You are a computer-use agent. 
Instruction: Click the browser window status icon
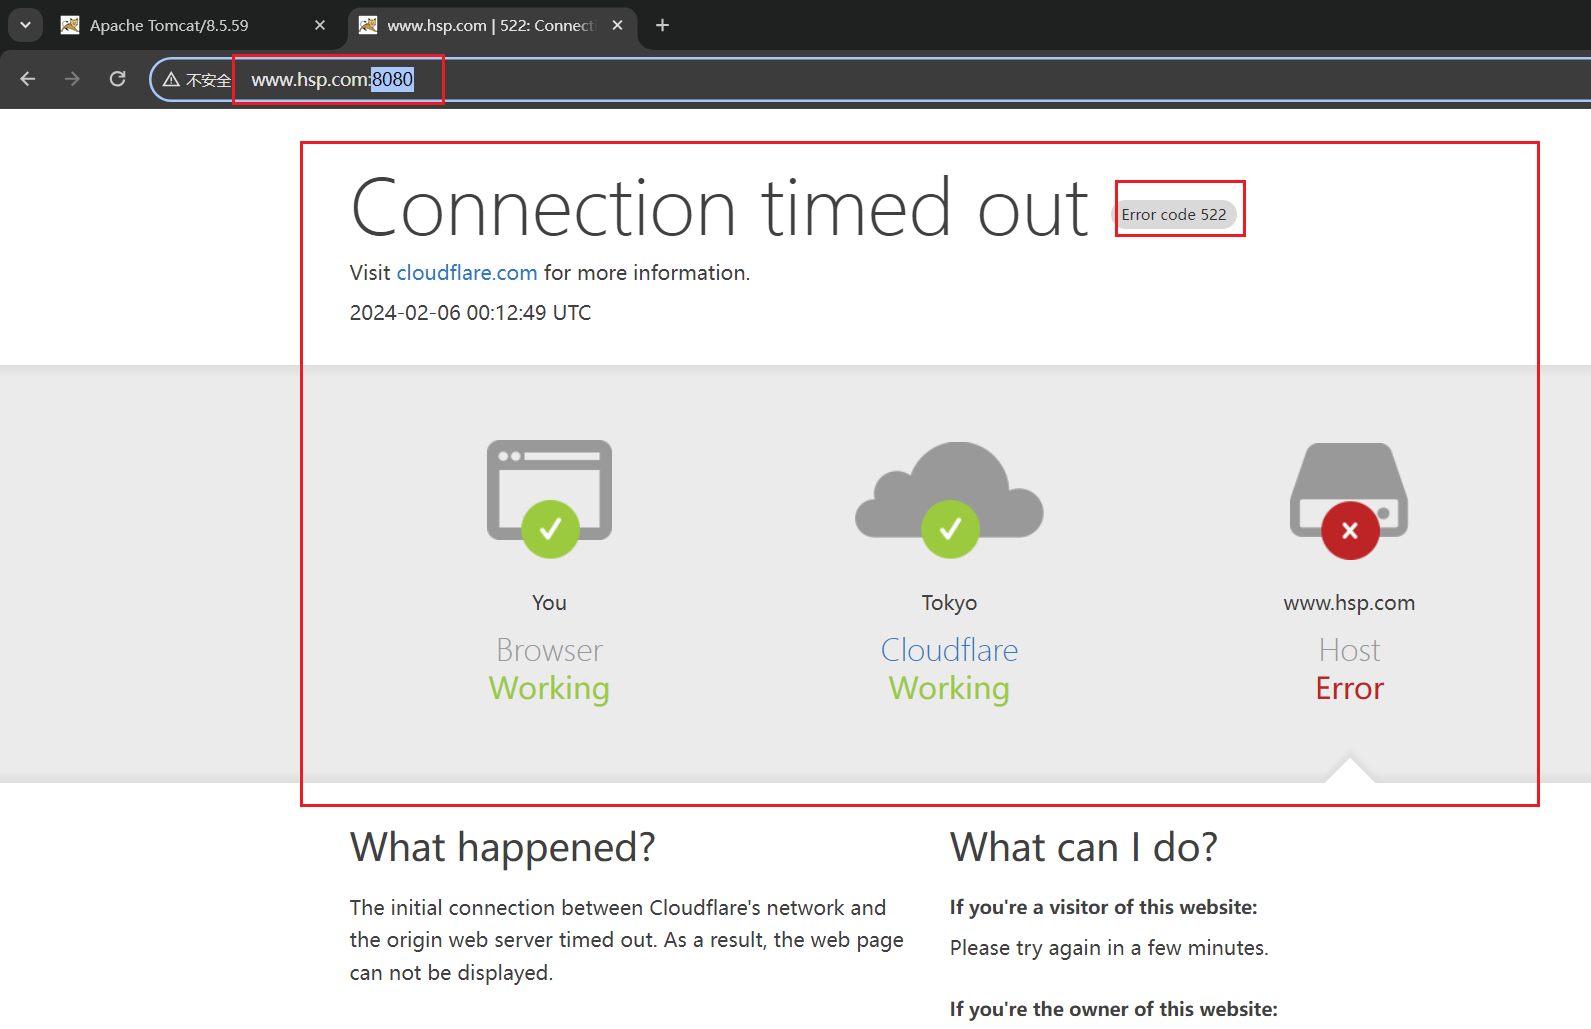coord(549,499)
